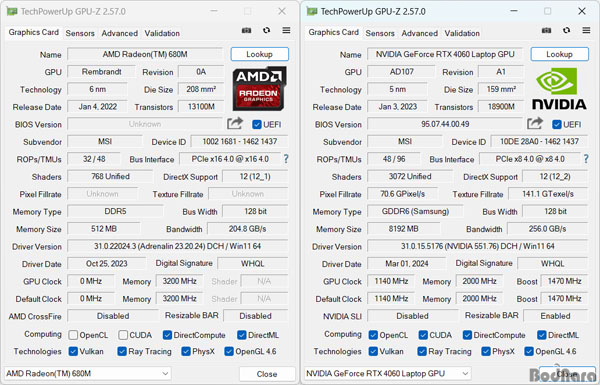Click the NVIDIA logo

click(559, 89)
